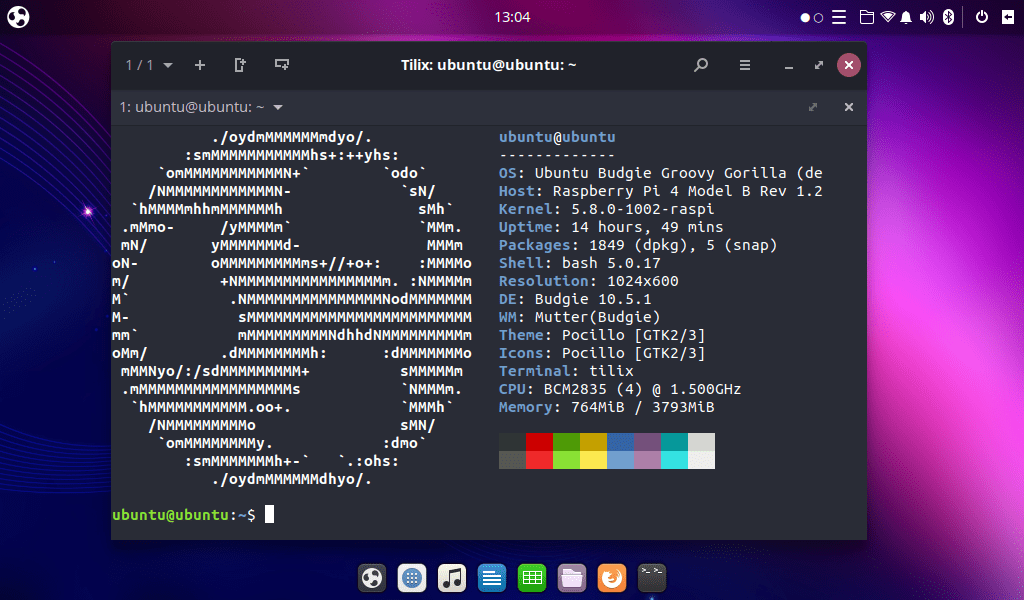
Task: Launch Firefox from the dock
Action: coord(611,577)
